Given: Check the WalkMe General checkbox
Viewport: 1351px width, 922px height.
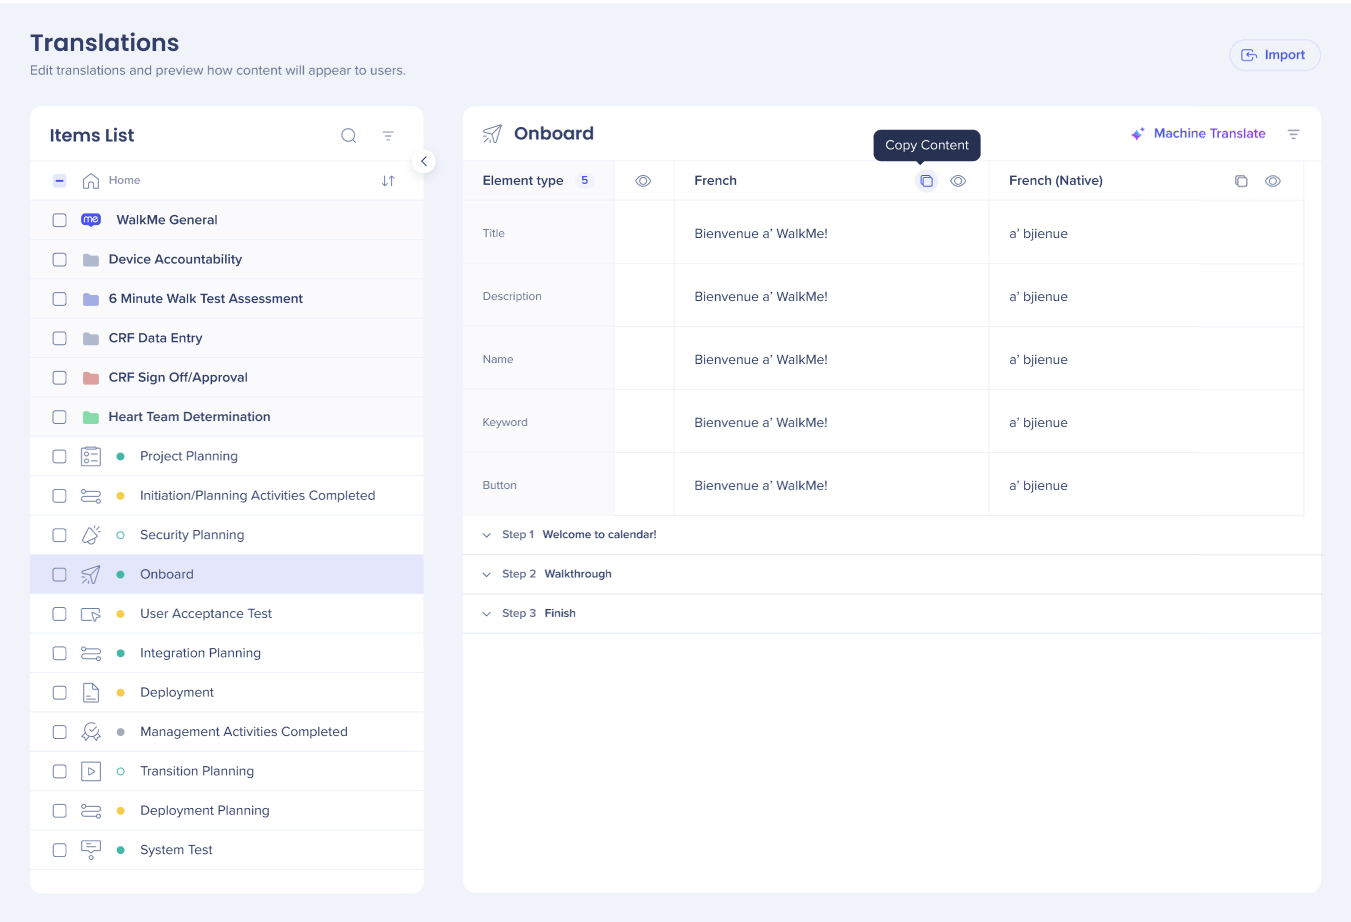Looking at the screenshot, I should click(60, 220).
